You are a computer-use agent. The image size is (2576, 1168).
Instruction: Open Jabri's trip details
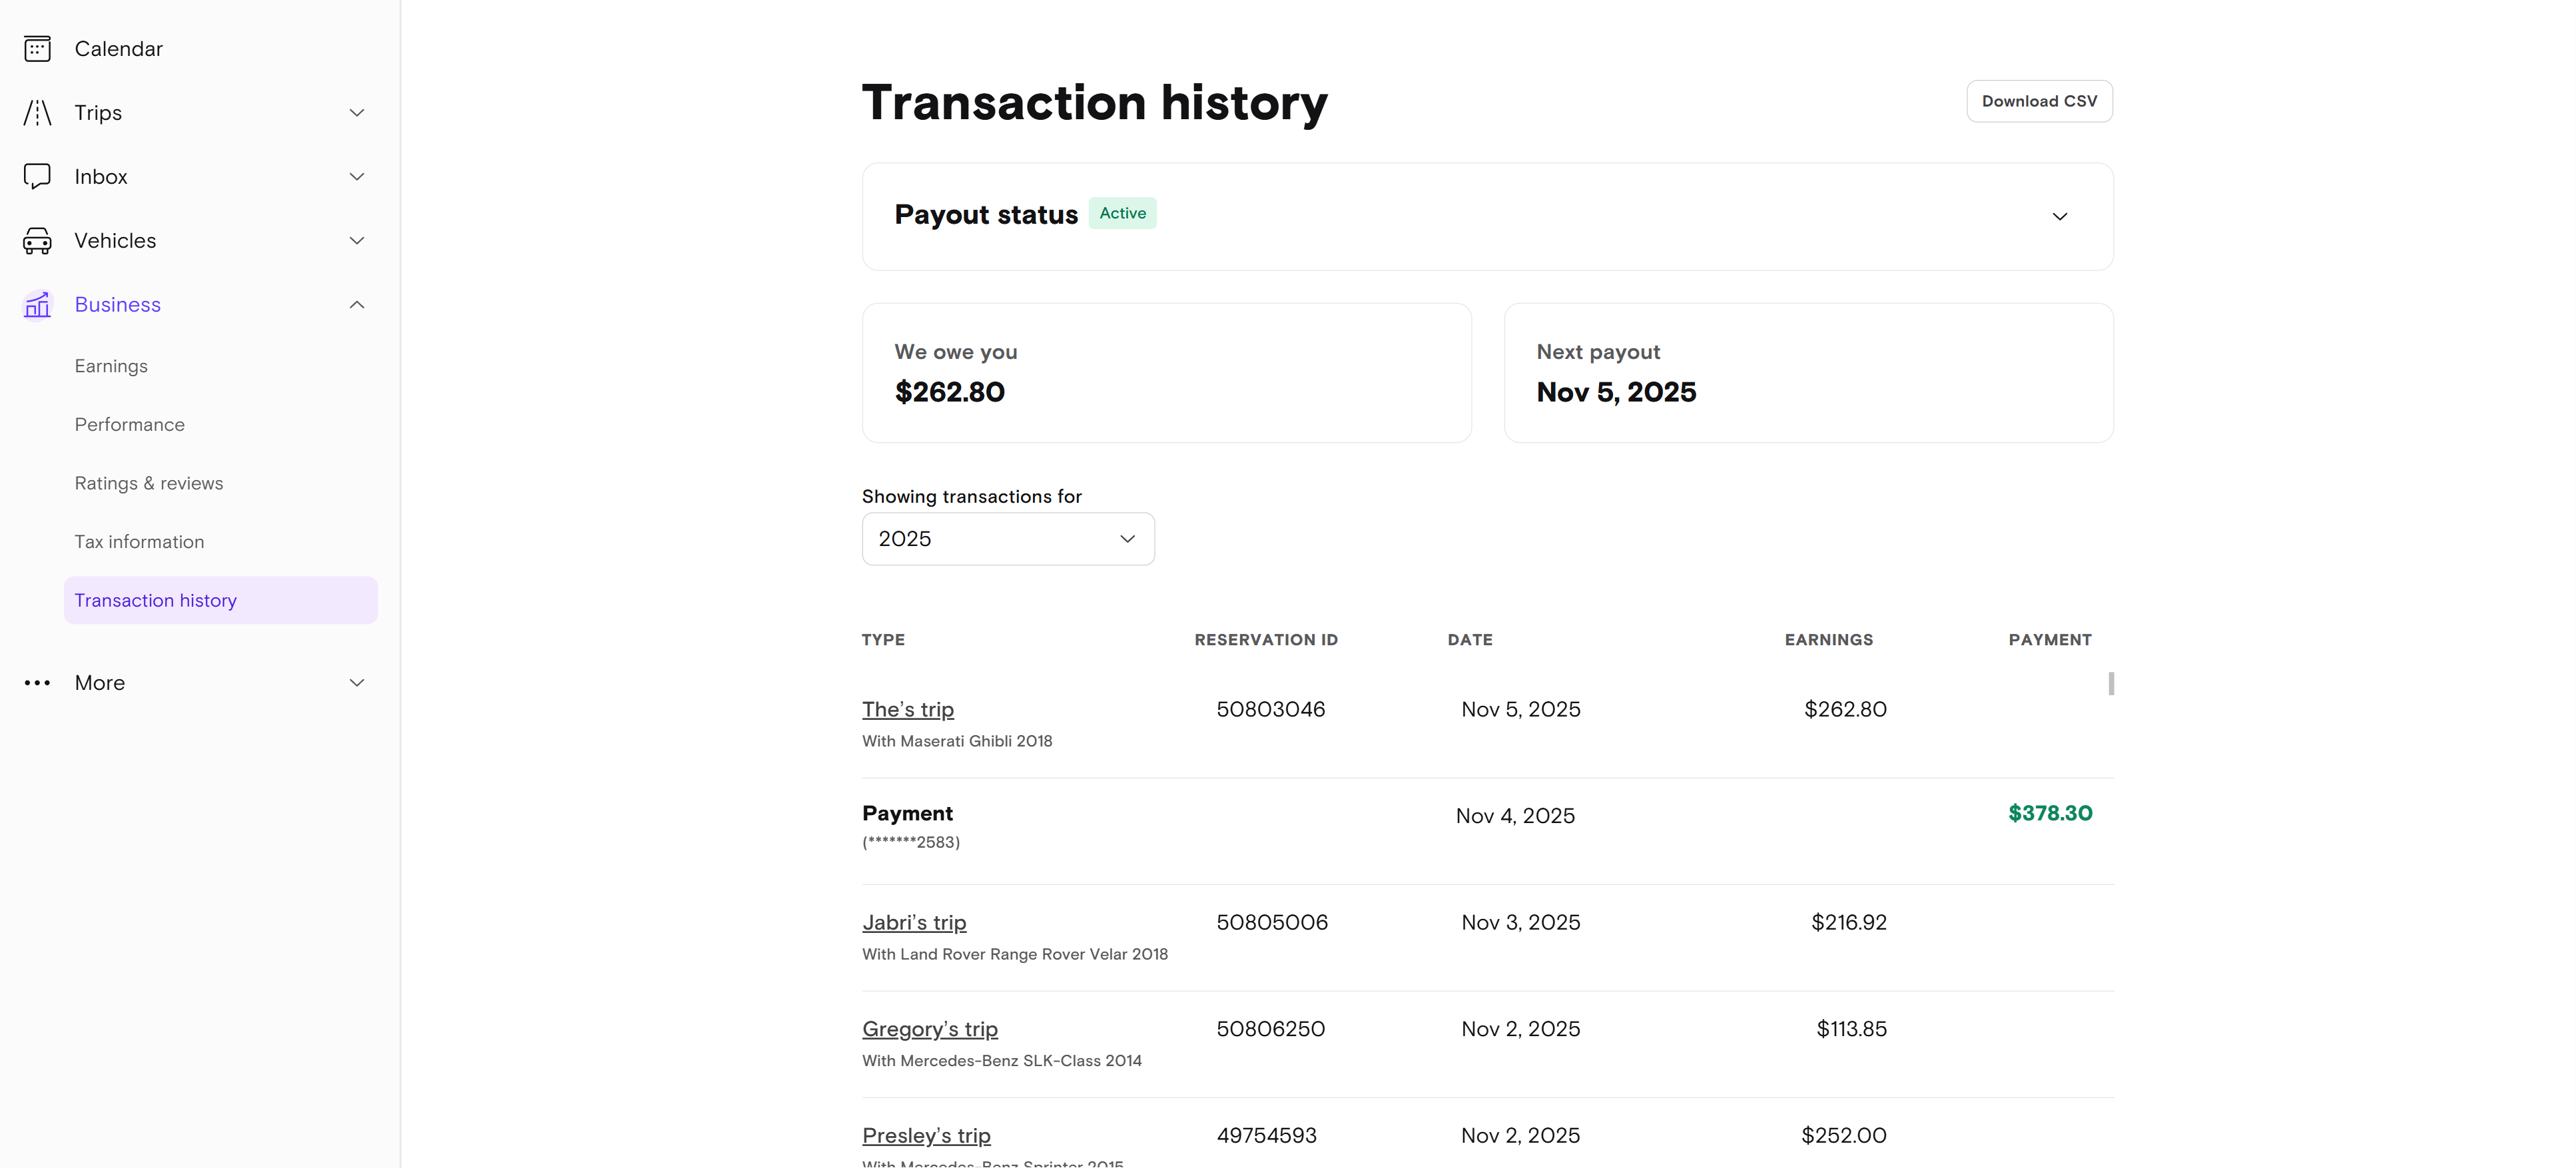(913, 922)
